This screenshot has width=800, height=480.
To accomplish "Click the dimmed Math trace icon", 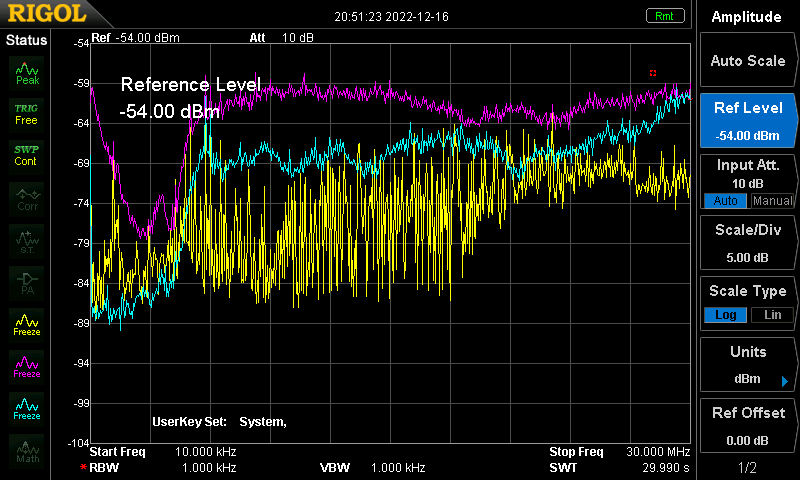I will [27, 451].
